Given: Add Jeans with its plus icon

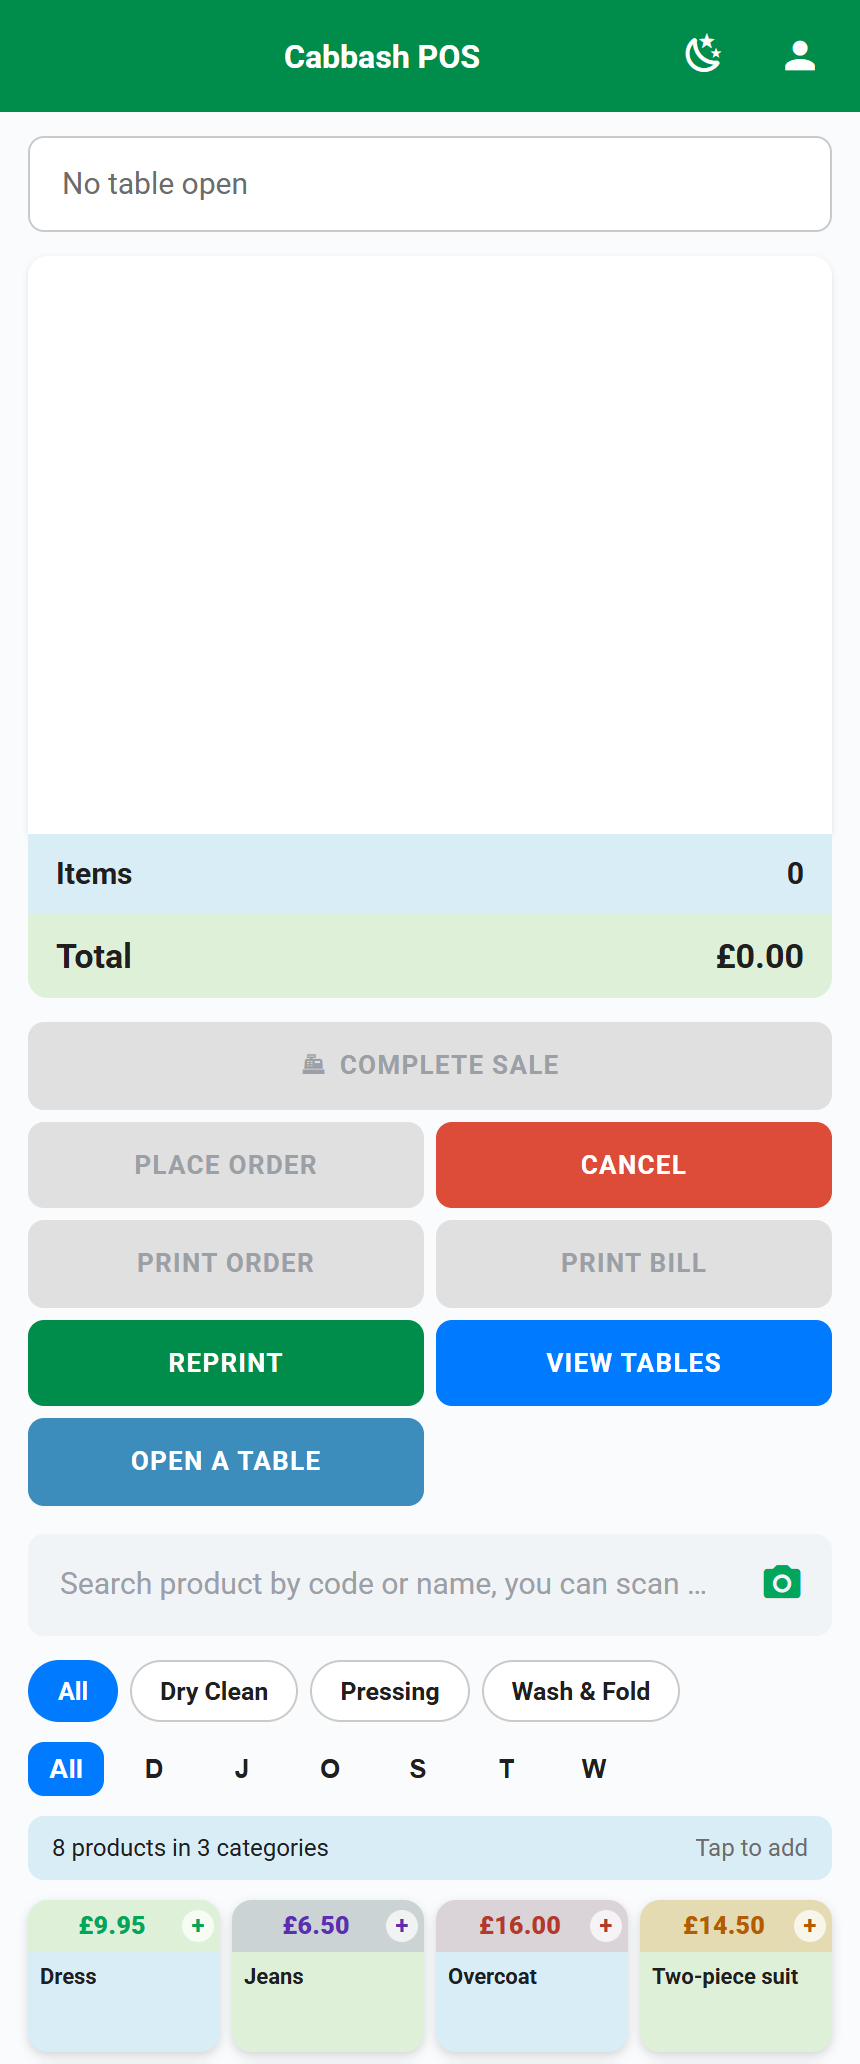Looking at the screenshot, I should point(402,1925).
